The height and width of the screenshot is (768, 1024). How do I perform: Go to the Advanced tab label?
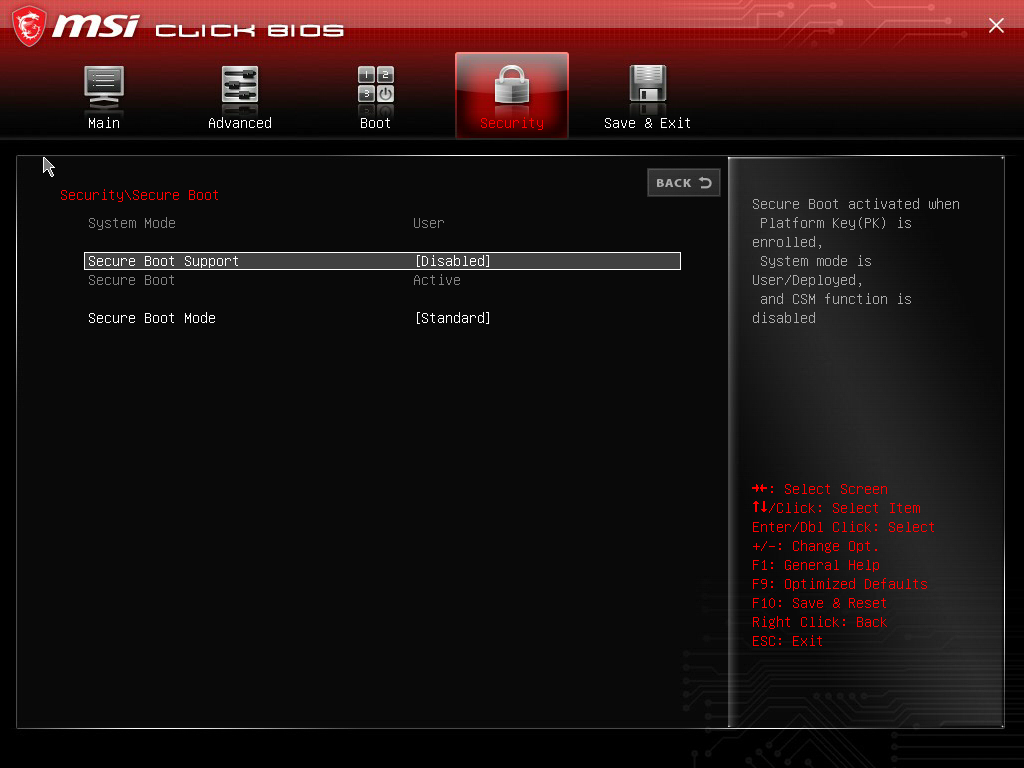click(x=240, y=123)
